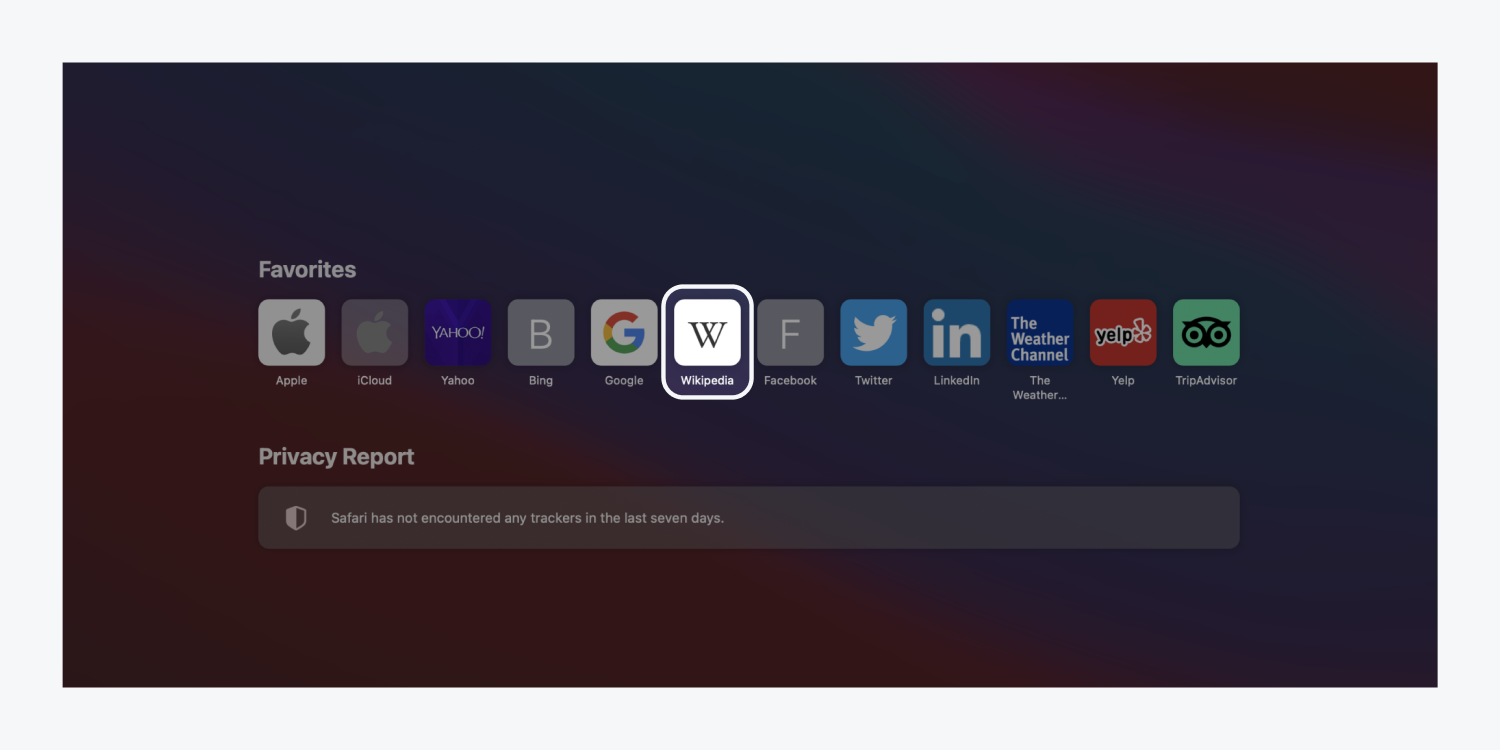Click the Favorites heading

click(307, 269)
